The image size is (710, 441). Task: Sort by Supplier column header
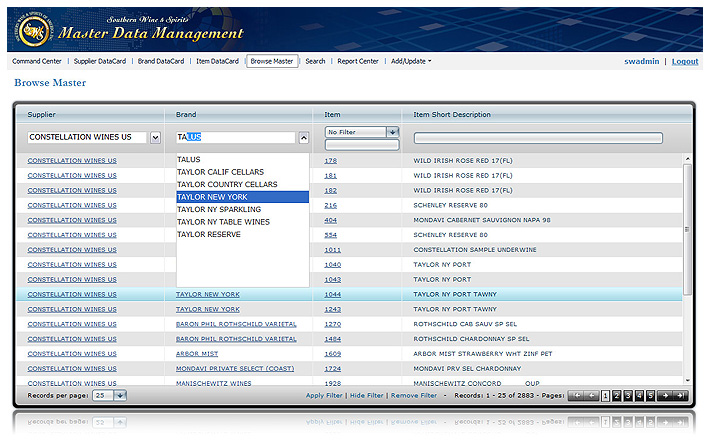coord(42,115)
